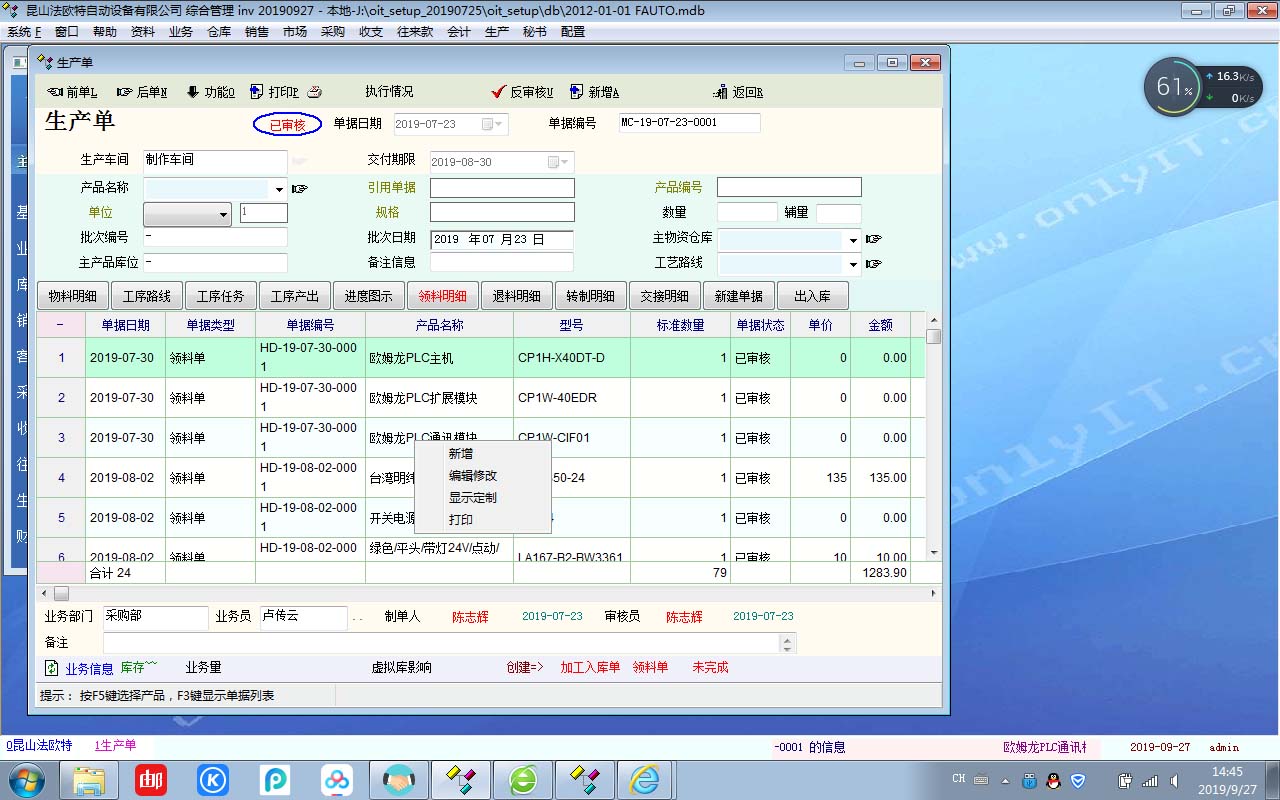This screenshot has width=1280, height=800.
Task: Create new document with 新增 icon
Action: [x=577, y=92]
